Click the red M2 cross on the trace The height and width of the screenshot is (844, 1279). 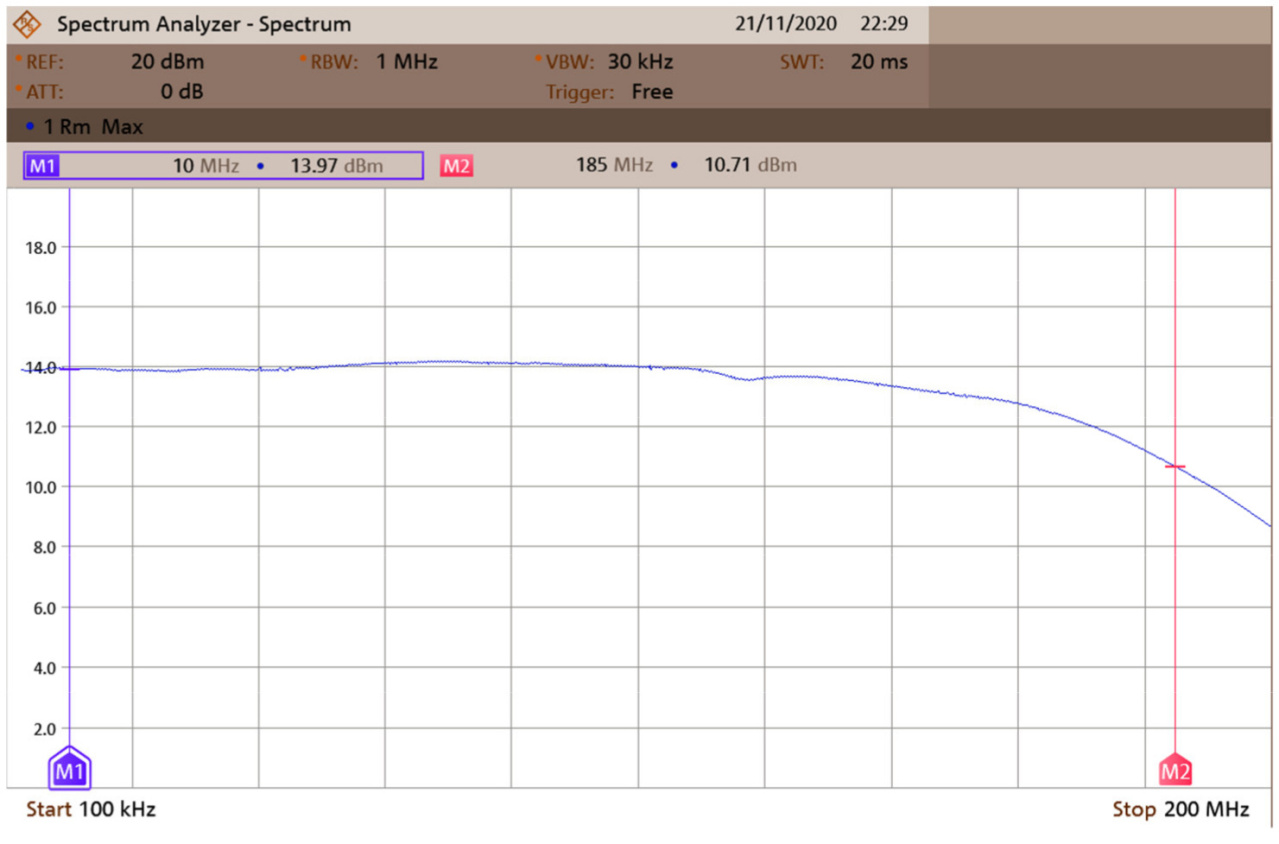pyautogui.click(x=1175, y=466)
